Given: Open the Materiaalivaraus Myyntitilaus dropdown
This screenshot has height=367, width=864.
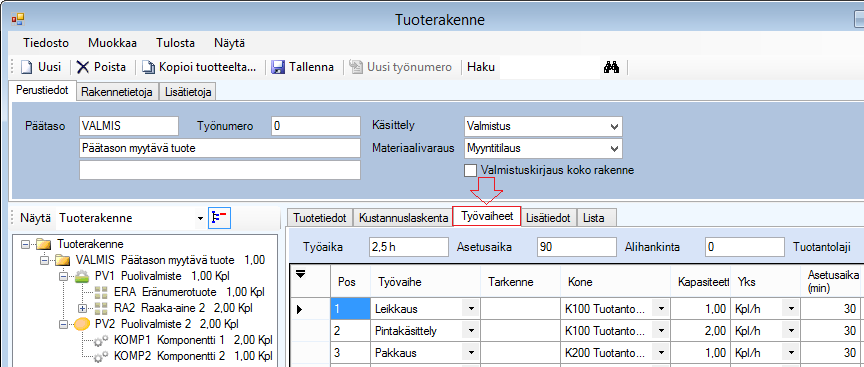Looking at the screenshot, I should coord(614,148).
